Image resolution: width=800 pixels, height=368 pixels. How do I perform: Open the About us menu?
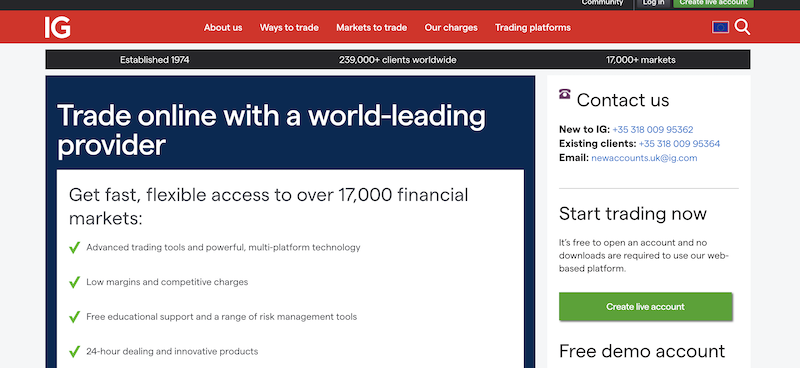point(223,28)
